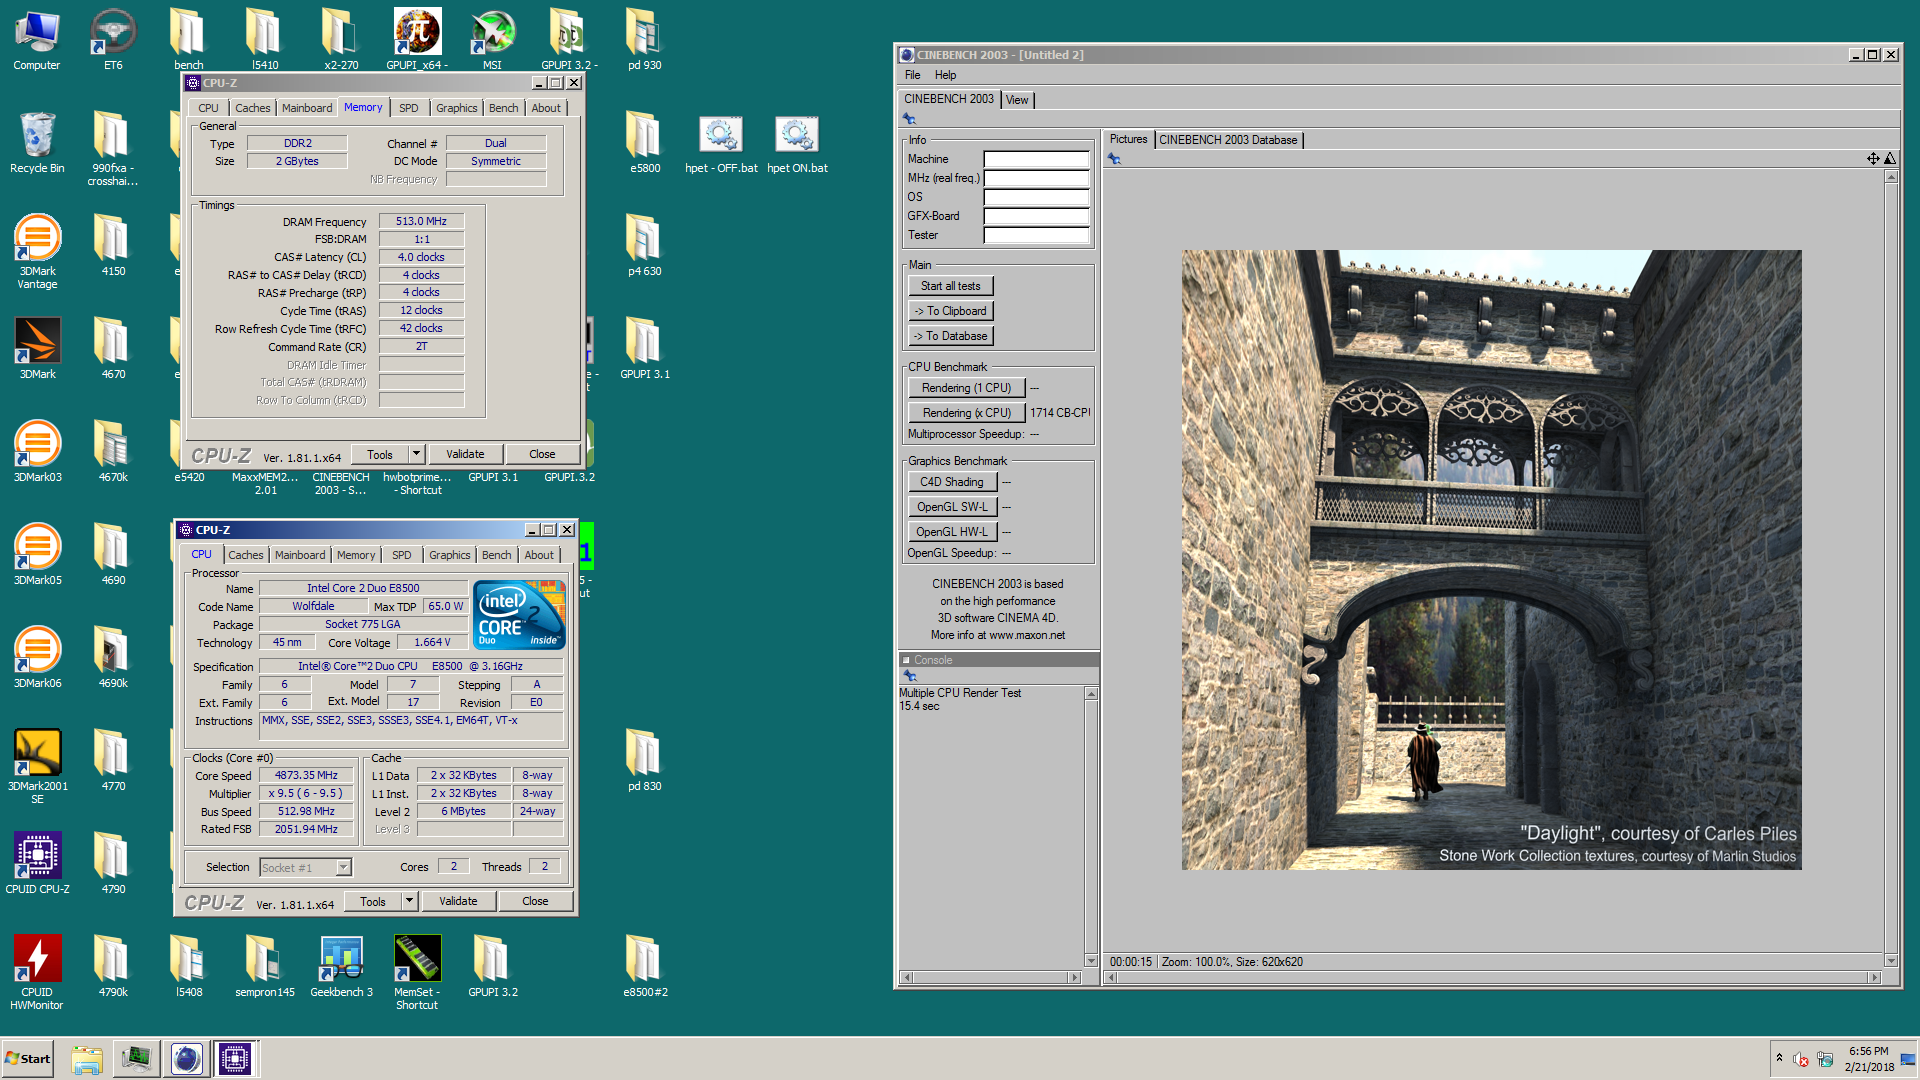This screenshot has height=1080, width=1920.
Task: Open Cinebench File menu
Action: (912, 75)
